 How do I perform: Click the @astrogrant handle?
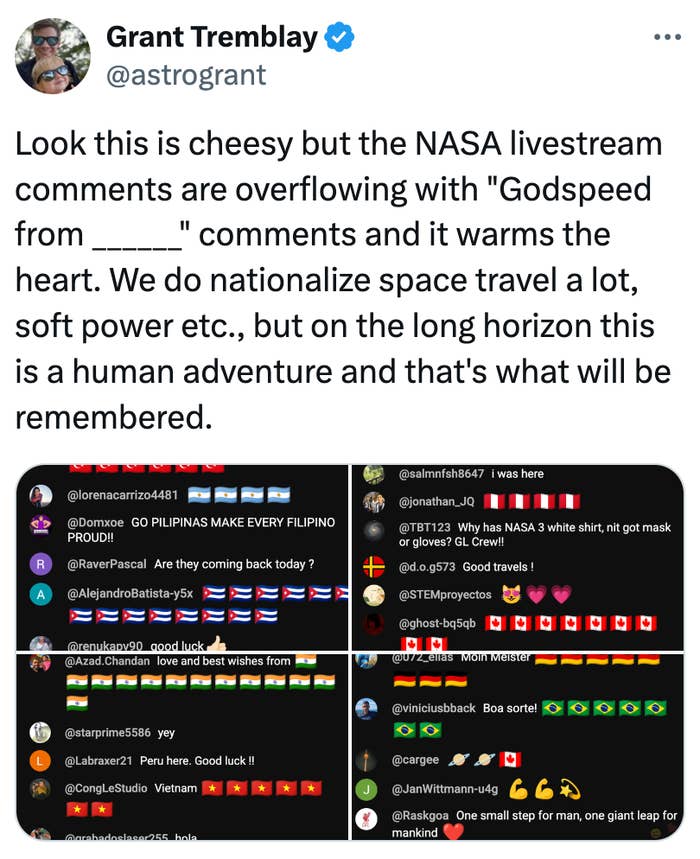point(186,75)
